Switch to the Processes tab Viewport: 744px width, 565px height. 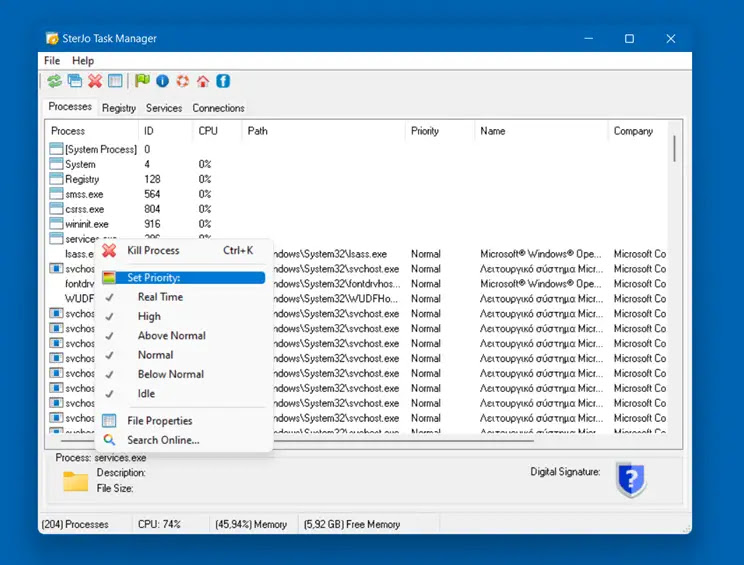70,107
